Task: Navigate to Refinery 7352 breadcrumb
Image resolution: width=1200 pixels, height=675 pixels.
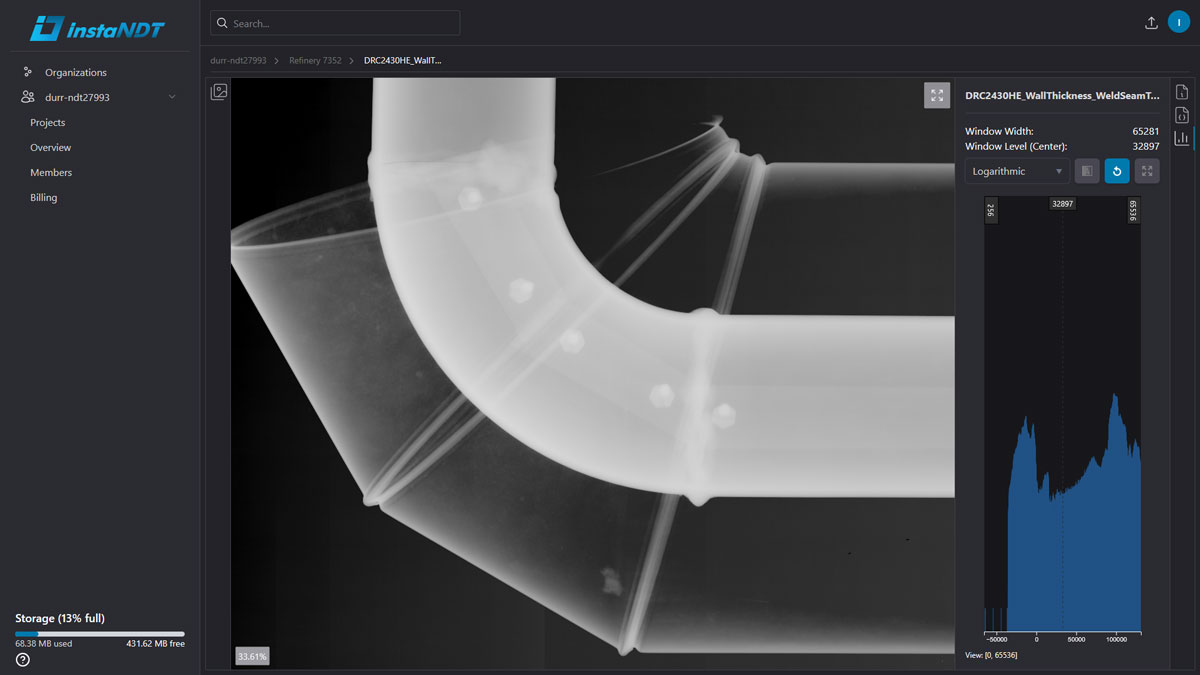Action: [x=315, y=61]
